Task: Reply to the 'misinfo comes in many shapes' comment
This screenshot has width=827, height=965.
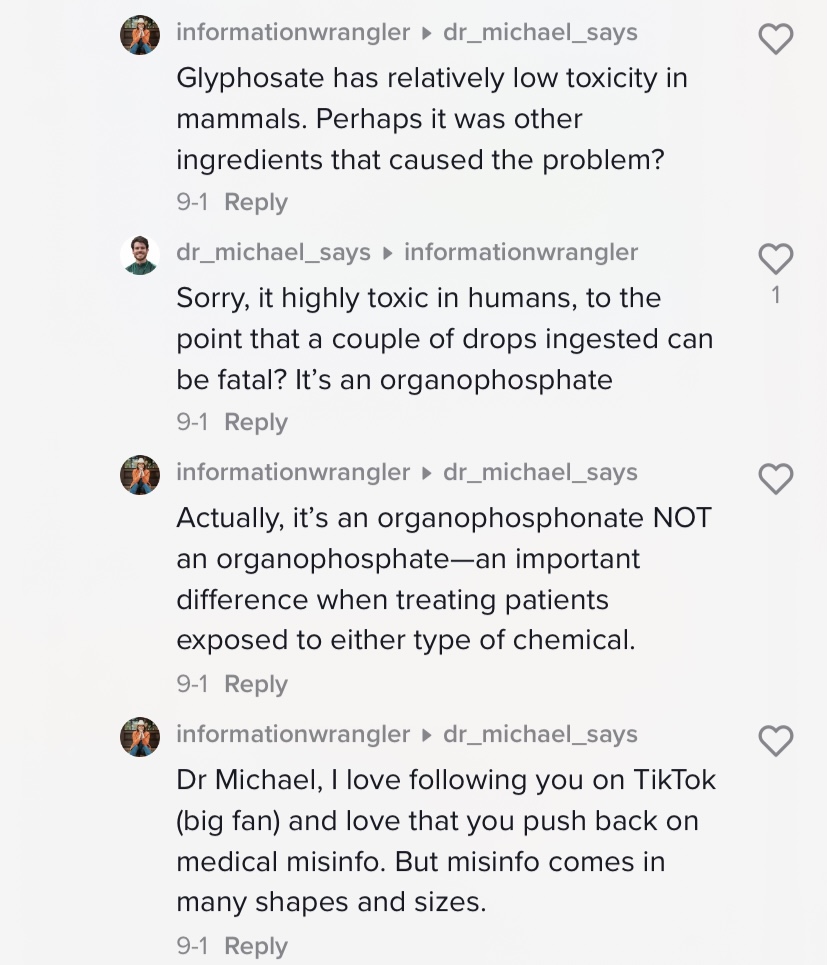Action: pyautogui.click(x=256, y=946)
